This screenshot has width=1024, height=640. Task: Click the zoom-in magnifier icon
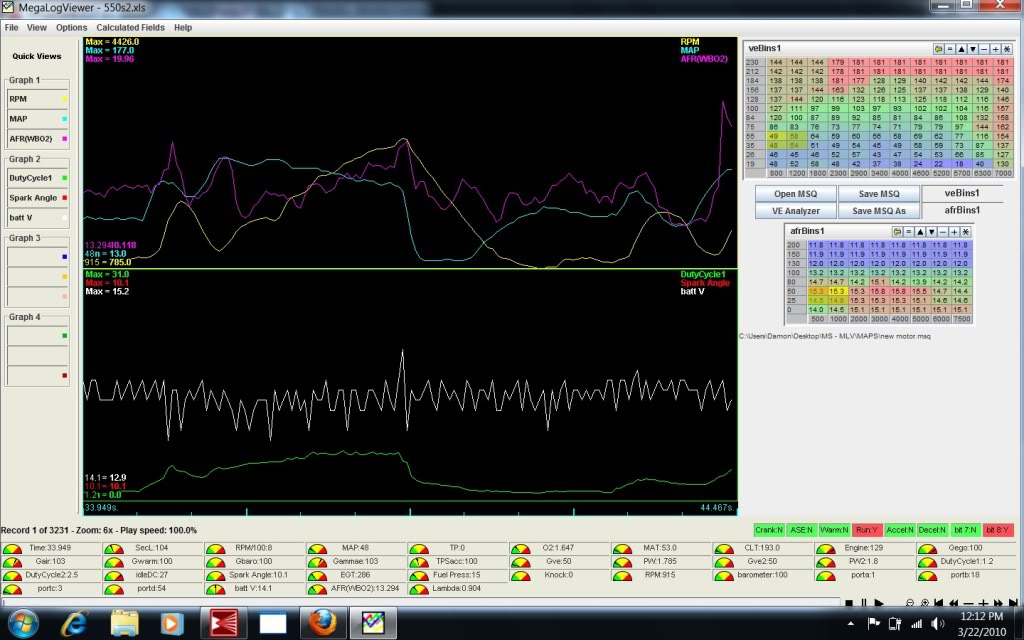click(x=925, y=603)
